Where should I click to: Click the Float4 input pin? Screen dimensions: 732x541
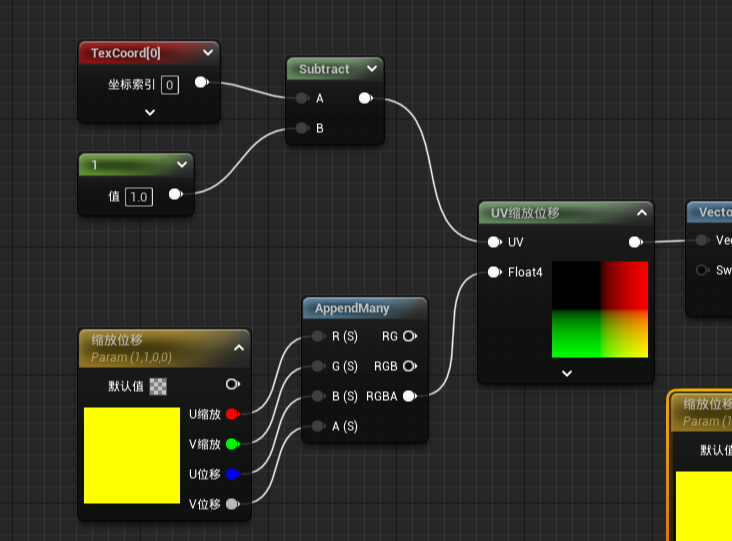[494, 272]
